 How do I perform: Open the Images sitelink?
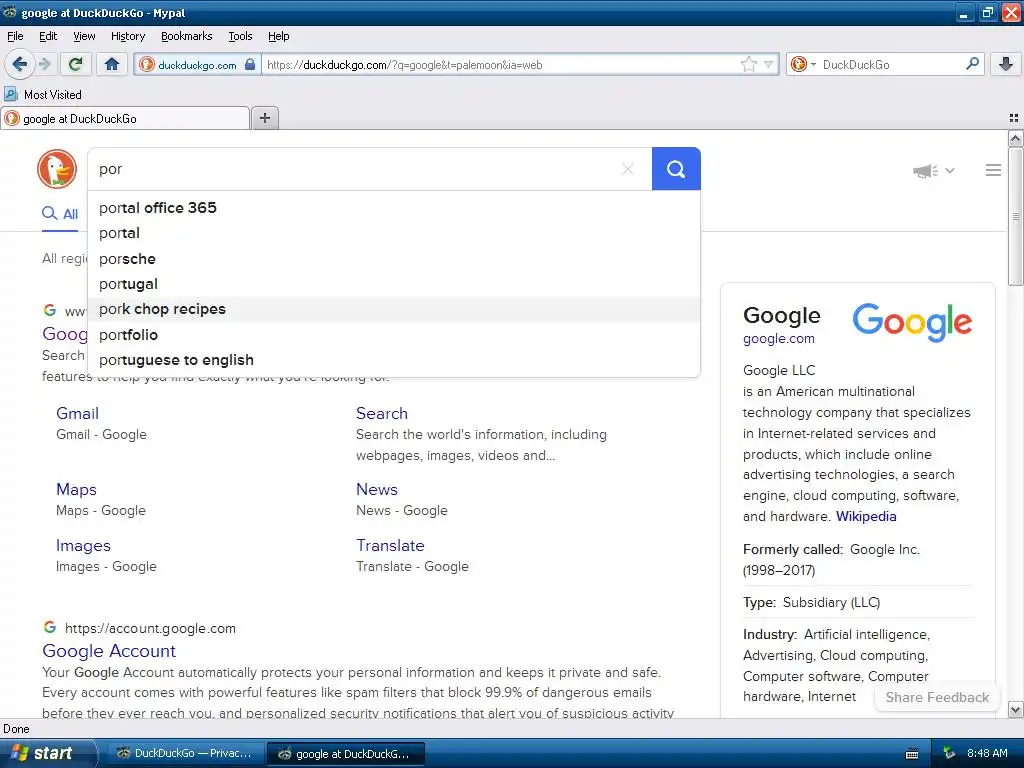tap(83, 545)
